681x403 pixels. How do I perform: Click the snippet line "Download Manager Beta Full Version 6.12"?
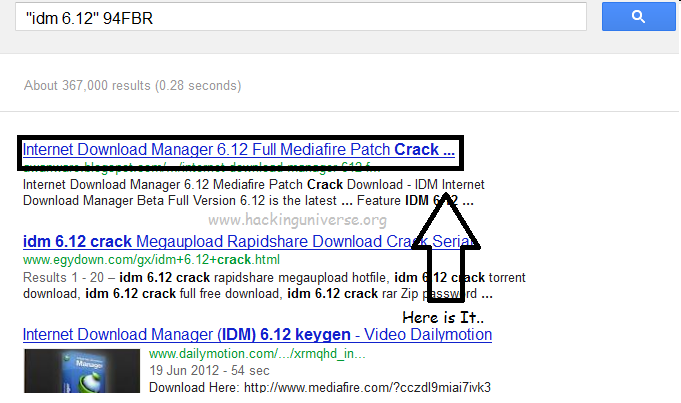[x=248, y=201]
